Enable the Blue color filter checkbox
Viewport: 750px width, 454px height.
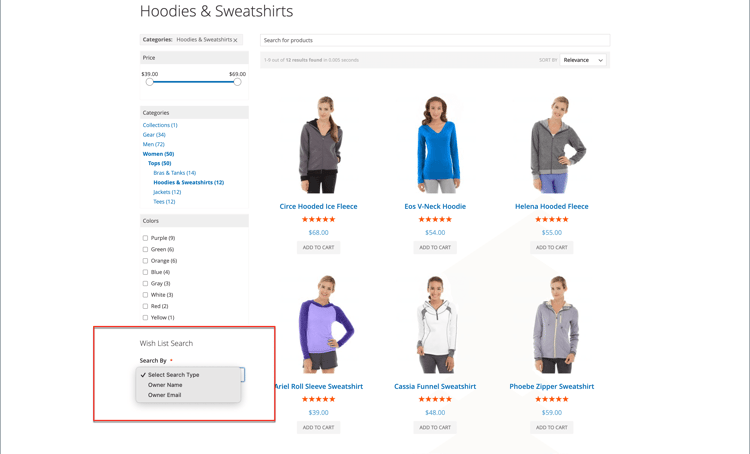point(145,272)
